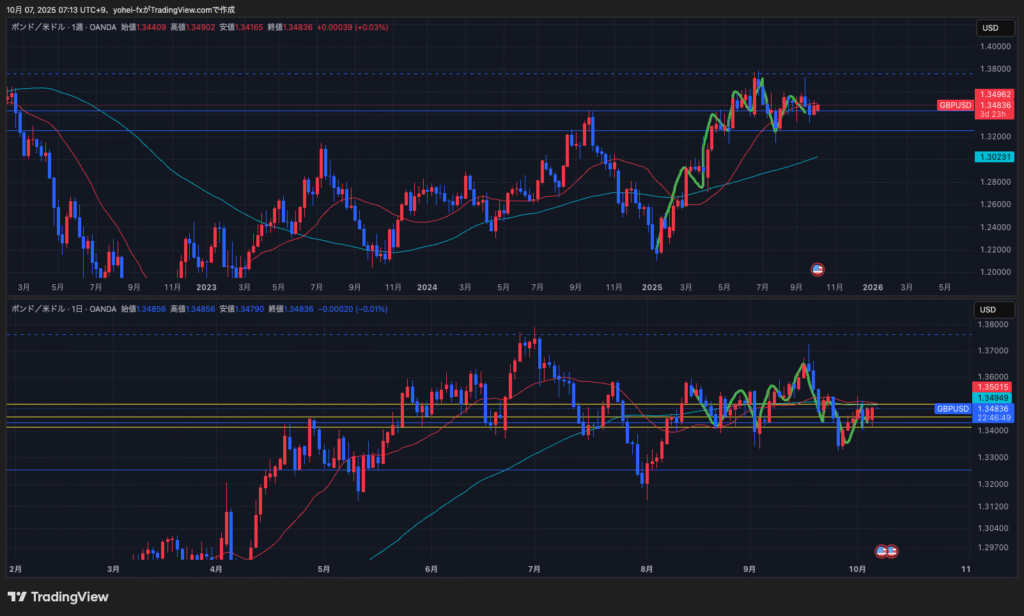Click the red GBPUSD price label on weekly chart
1024x616 pixels.
pos(955,105)
